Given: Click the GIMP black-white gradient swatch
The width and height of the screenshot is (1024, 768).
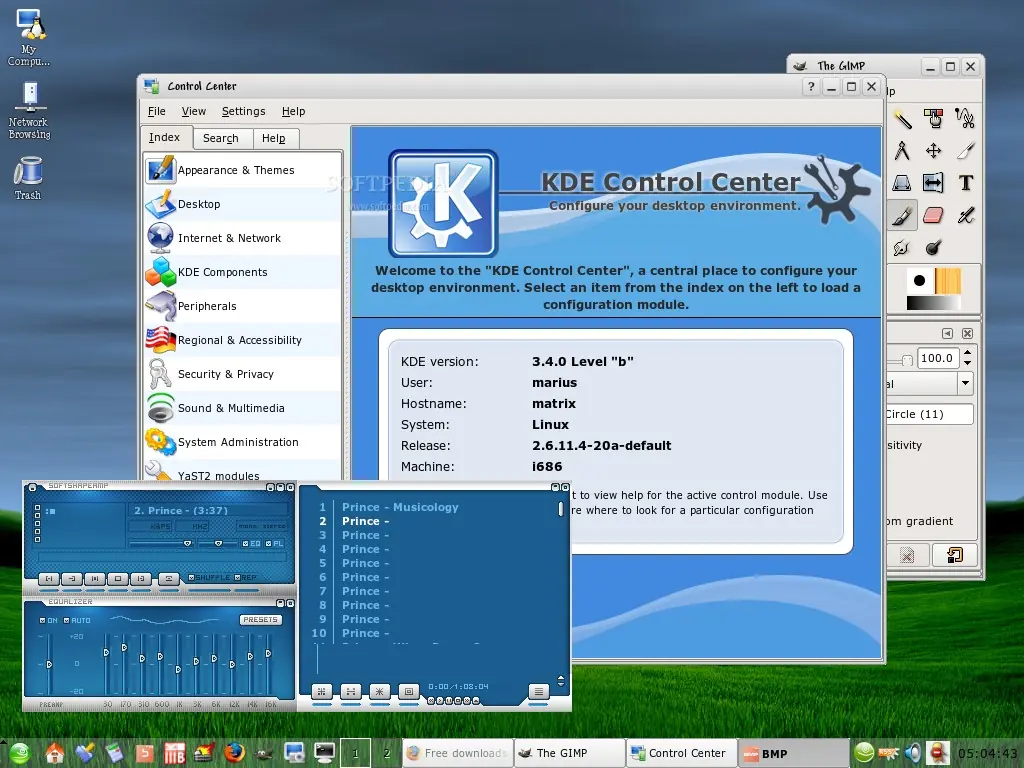Looking at the screenshot, I should (x=933, y=303).
